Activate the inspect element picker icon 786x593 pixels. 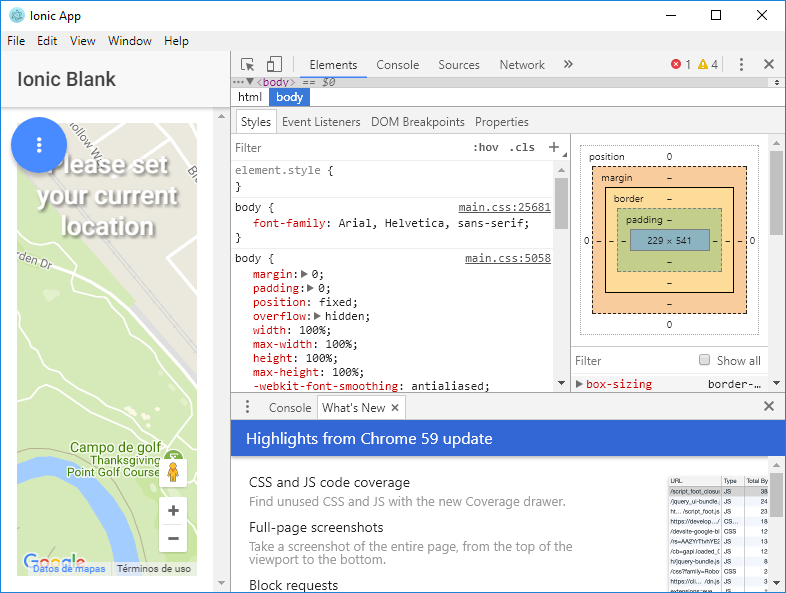[247, 65]
